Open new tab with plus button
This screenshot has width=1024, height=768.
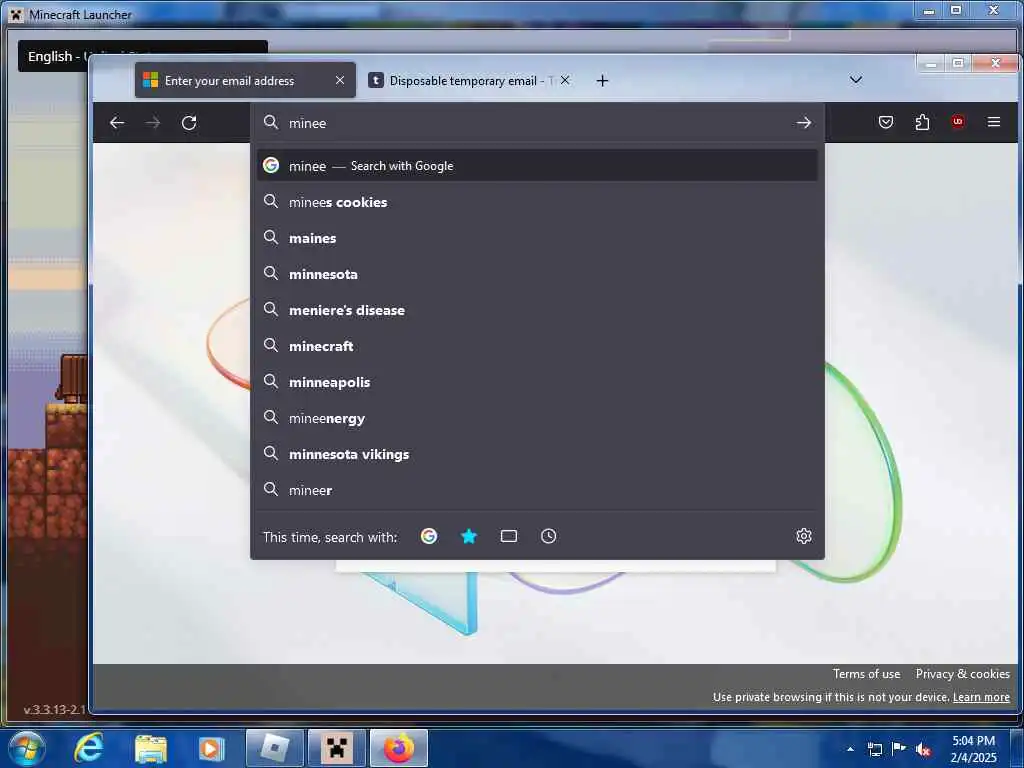603,80
